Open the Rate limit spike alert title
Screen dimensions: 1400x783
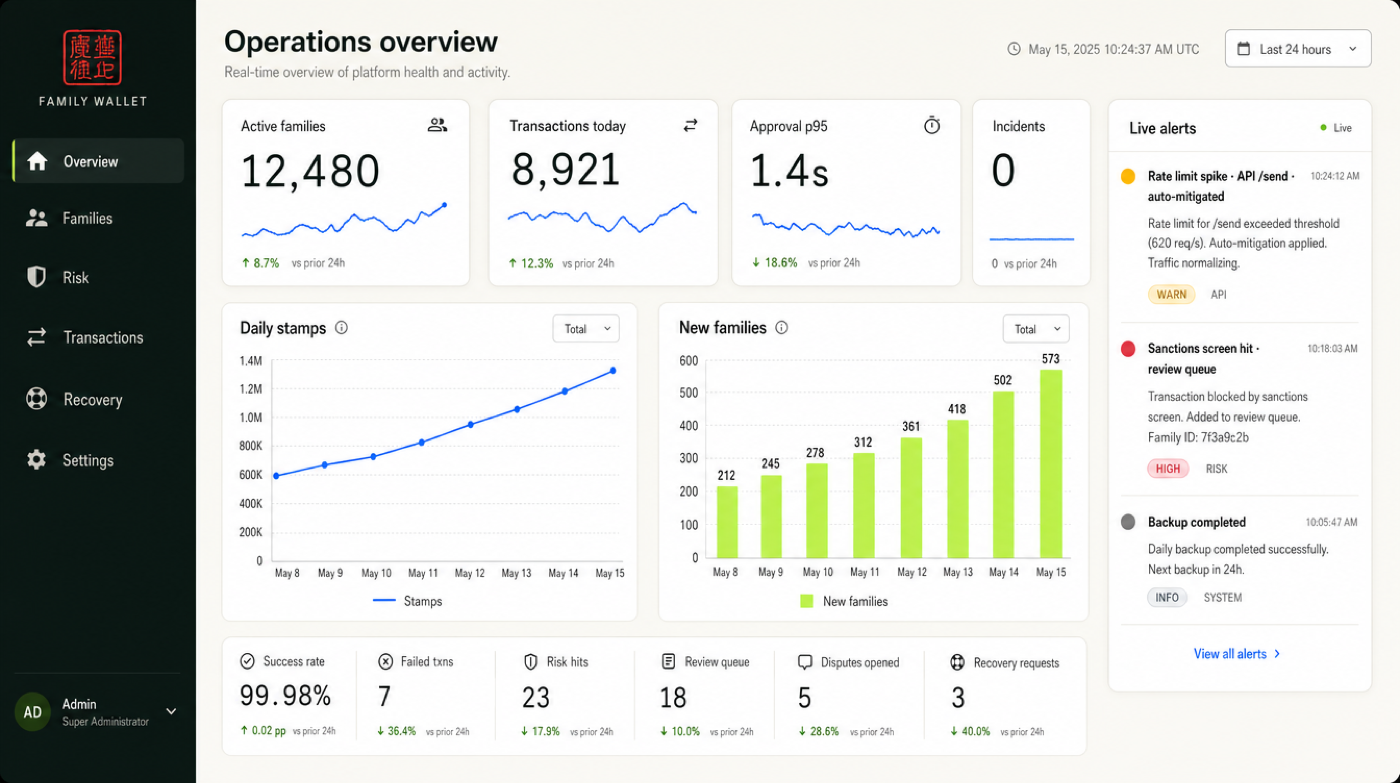pos(1222,186)
